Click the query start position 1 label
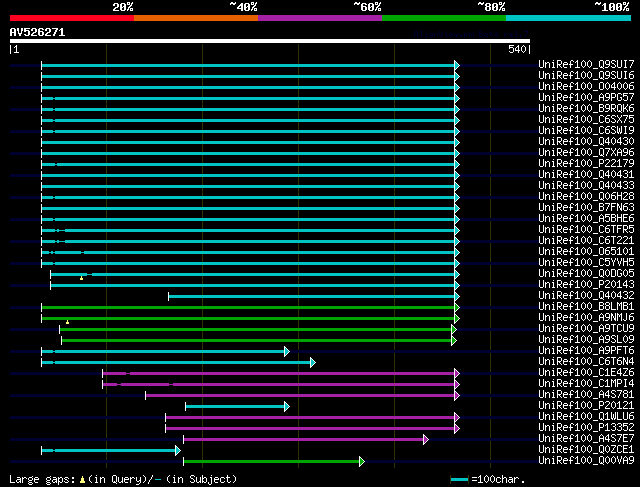The image size is (640, 487). coord(16,49)
